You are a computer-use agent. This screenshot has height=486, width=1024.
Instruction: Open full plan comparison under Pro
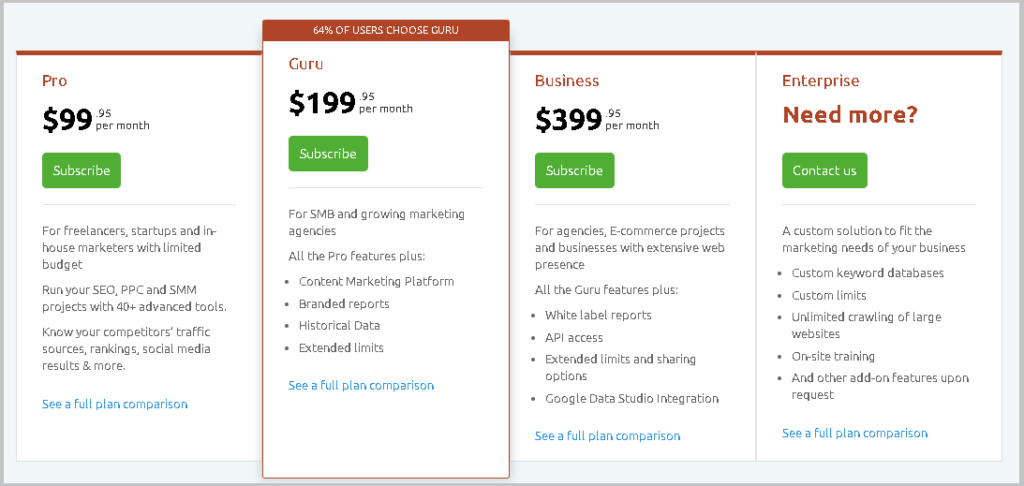[x=115, y=404]
